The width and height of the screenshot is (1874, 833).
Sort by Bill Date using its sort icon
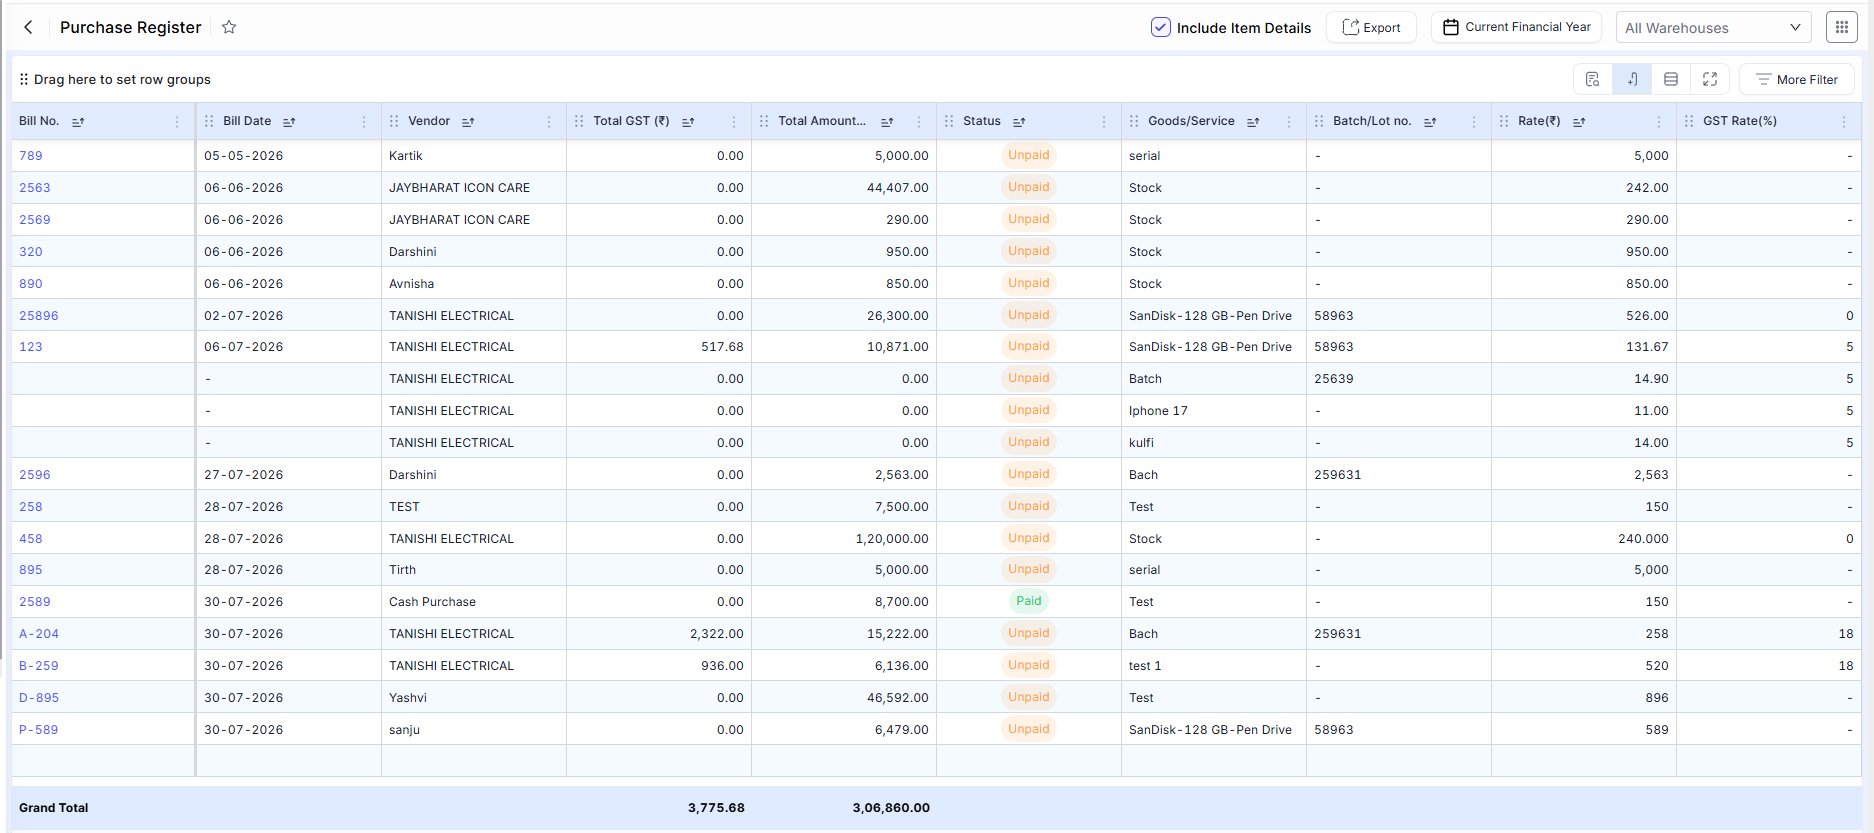(x=289, y=122)
